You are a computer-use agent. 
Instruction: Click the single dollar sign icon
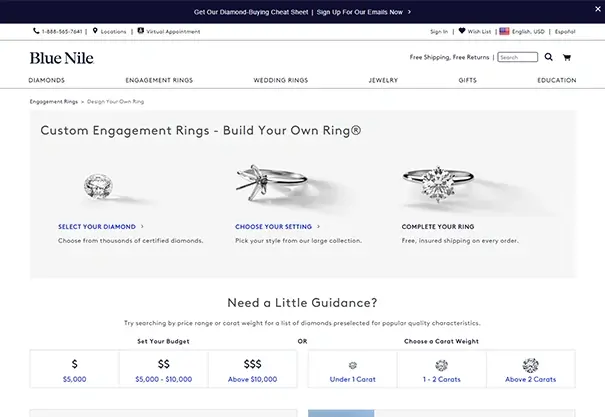[74, 364]
